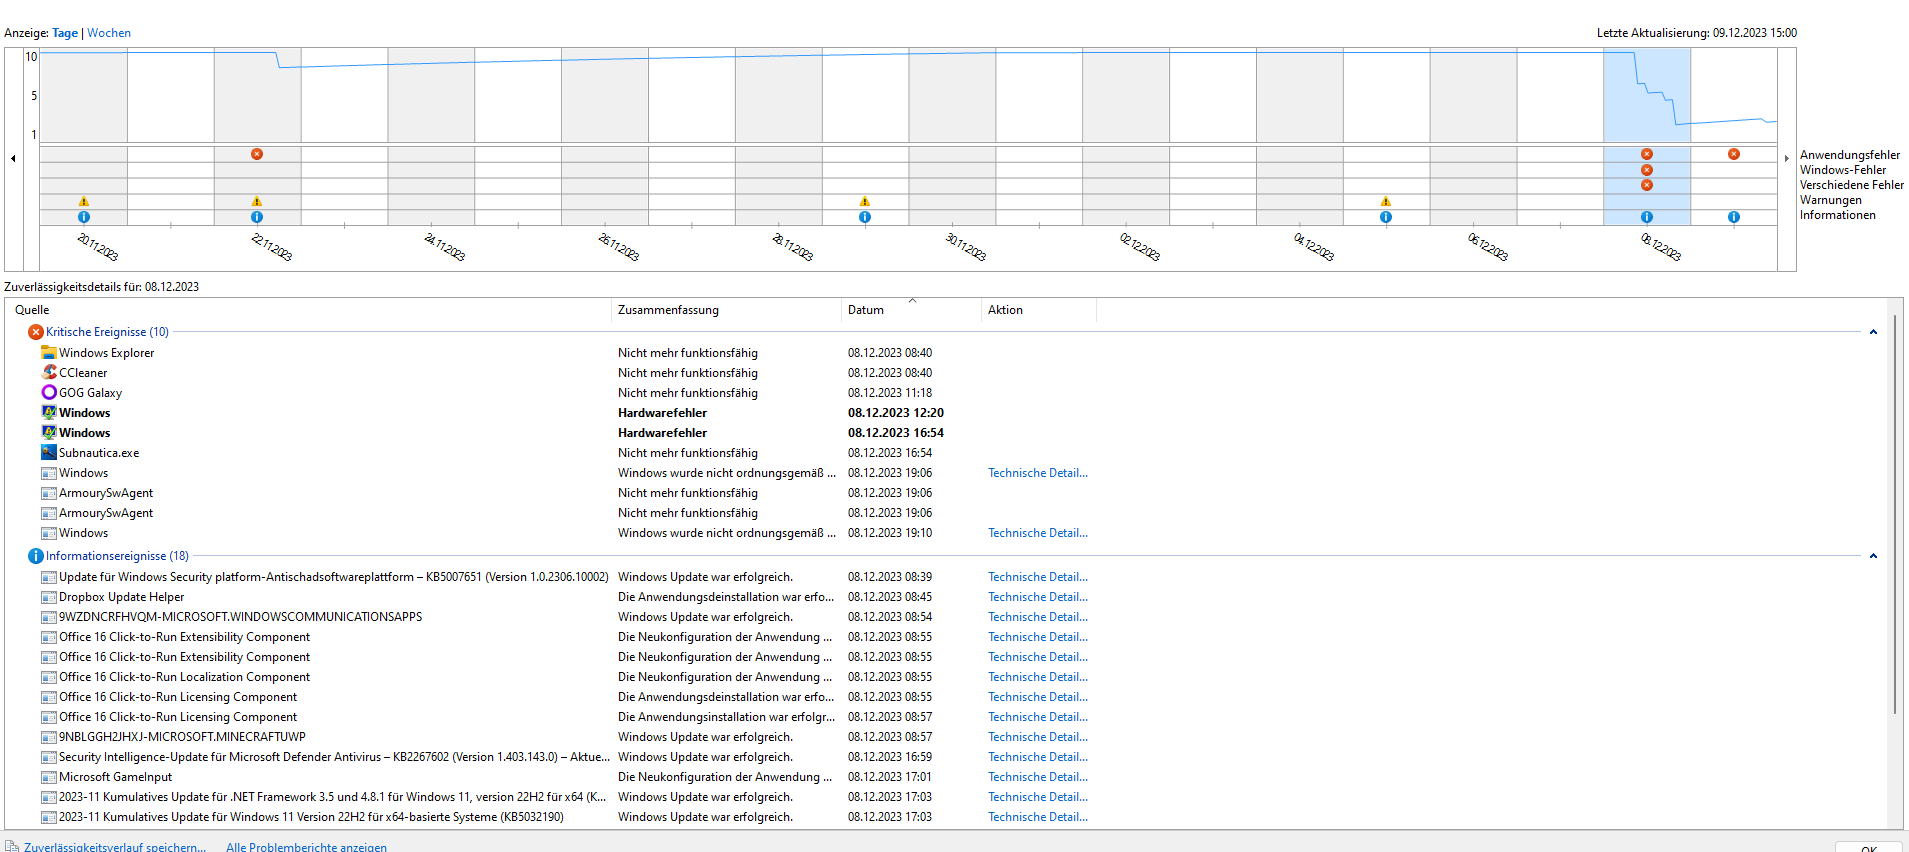Click the CCleaner application icon
This screenshot has width=1909, height=852.
(49, 372)
